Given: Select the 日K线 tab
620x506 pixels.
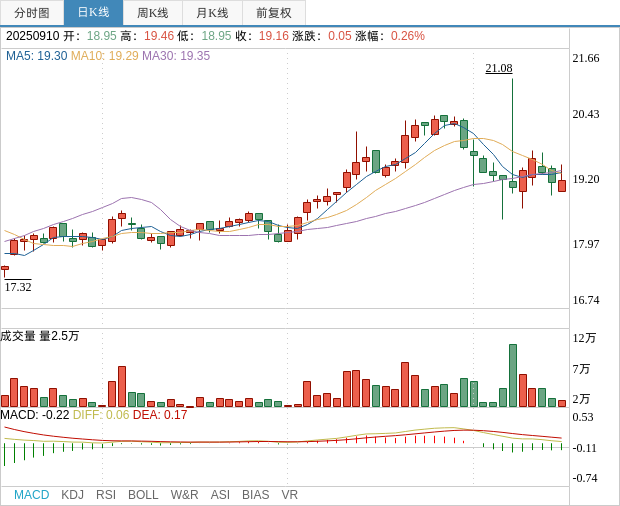Looking at the screenshot, I should (93, 13).
